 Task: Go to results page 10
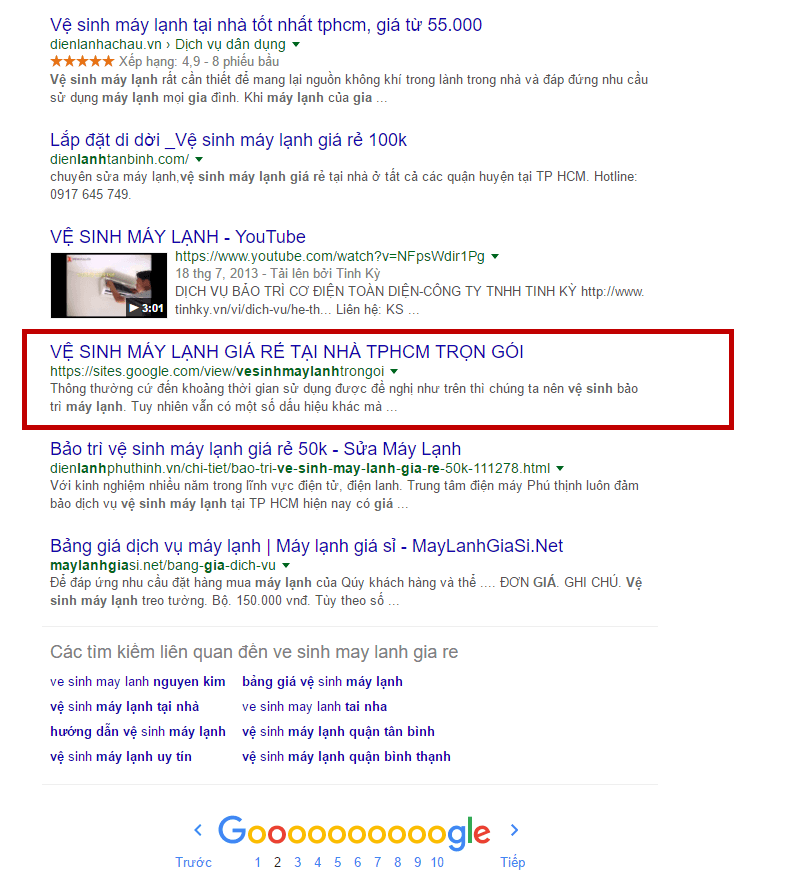437,862
